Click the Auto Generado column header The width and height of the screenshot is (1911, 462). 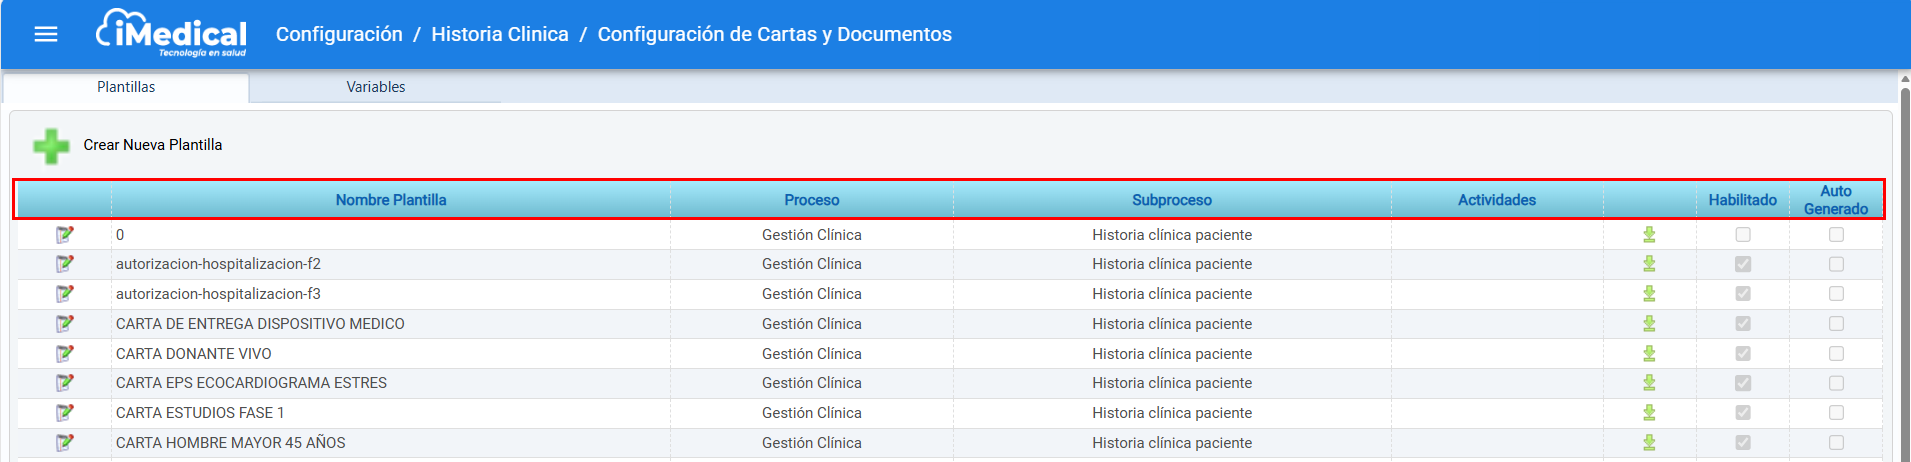1836,200
